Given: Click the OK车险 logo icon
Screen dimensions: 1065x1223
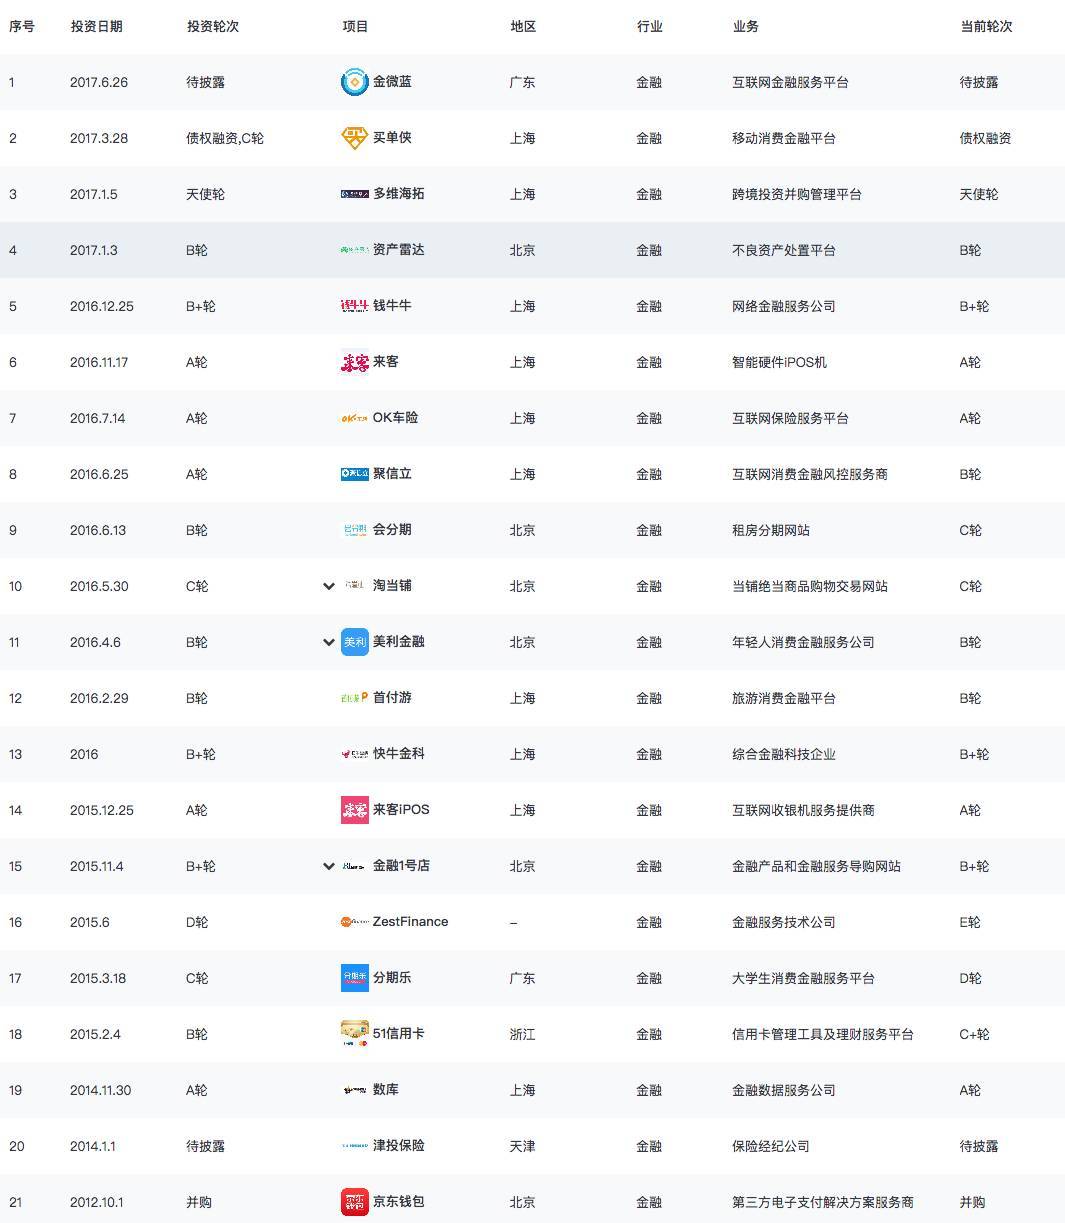Looking at the screenshot, I should pos(355,418).
